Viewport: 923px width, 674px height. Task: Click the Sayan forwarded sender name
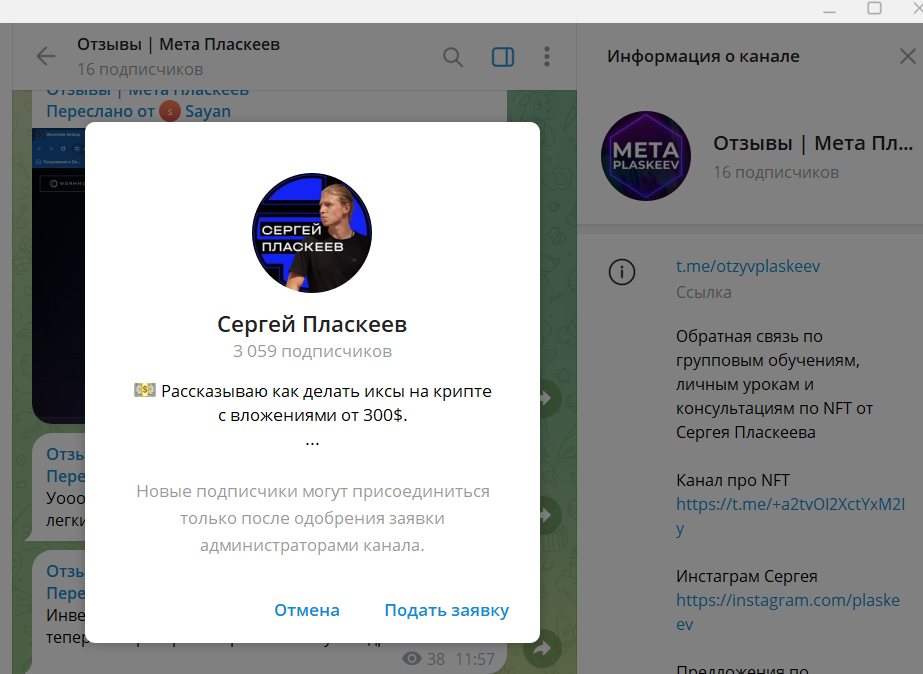point(208,111)
